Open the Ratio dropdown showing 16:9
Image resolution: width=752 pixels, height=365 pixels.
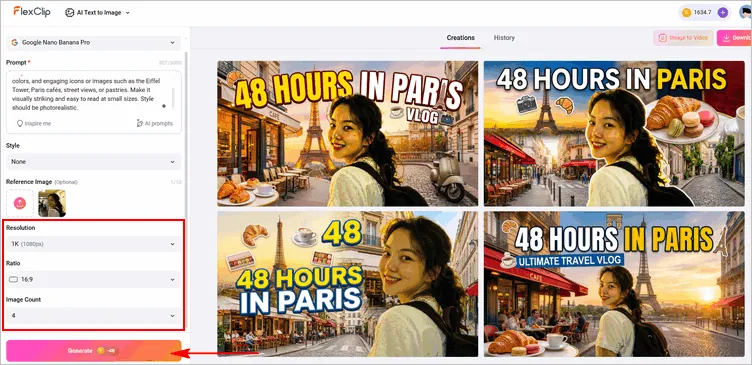point(94,279)
